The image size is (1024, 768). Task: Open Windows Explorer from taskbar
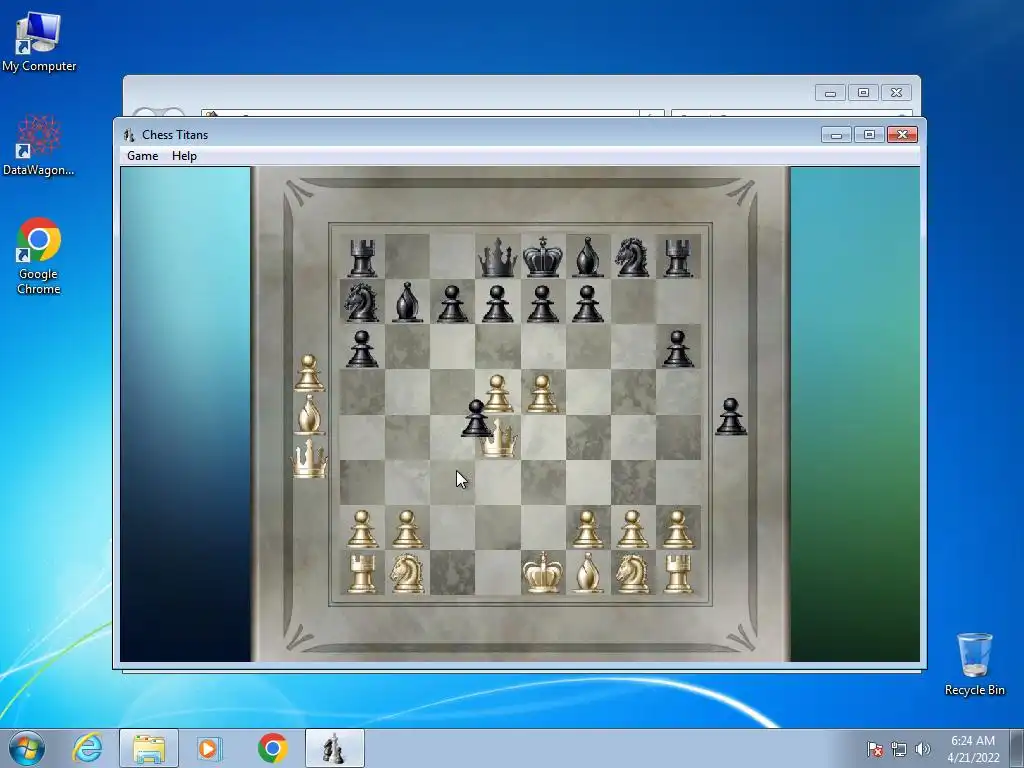click(x=149, y=748)
